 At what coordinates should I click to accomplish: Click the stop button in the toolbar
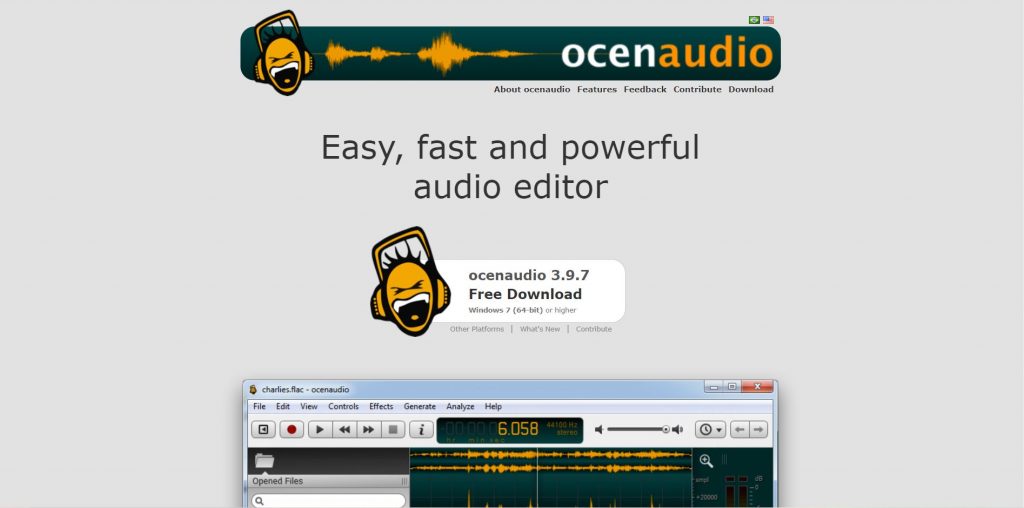(393, 429)
